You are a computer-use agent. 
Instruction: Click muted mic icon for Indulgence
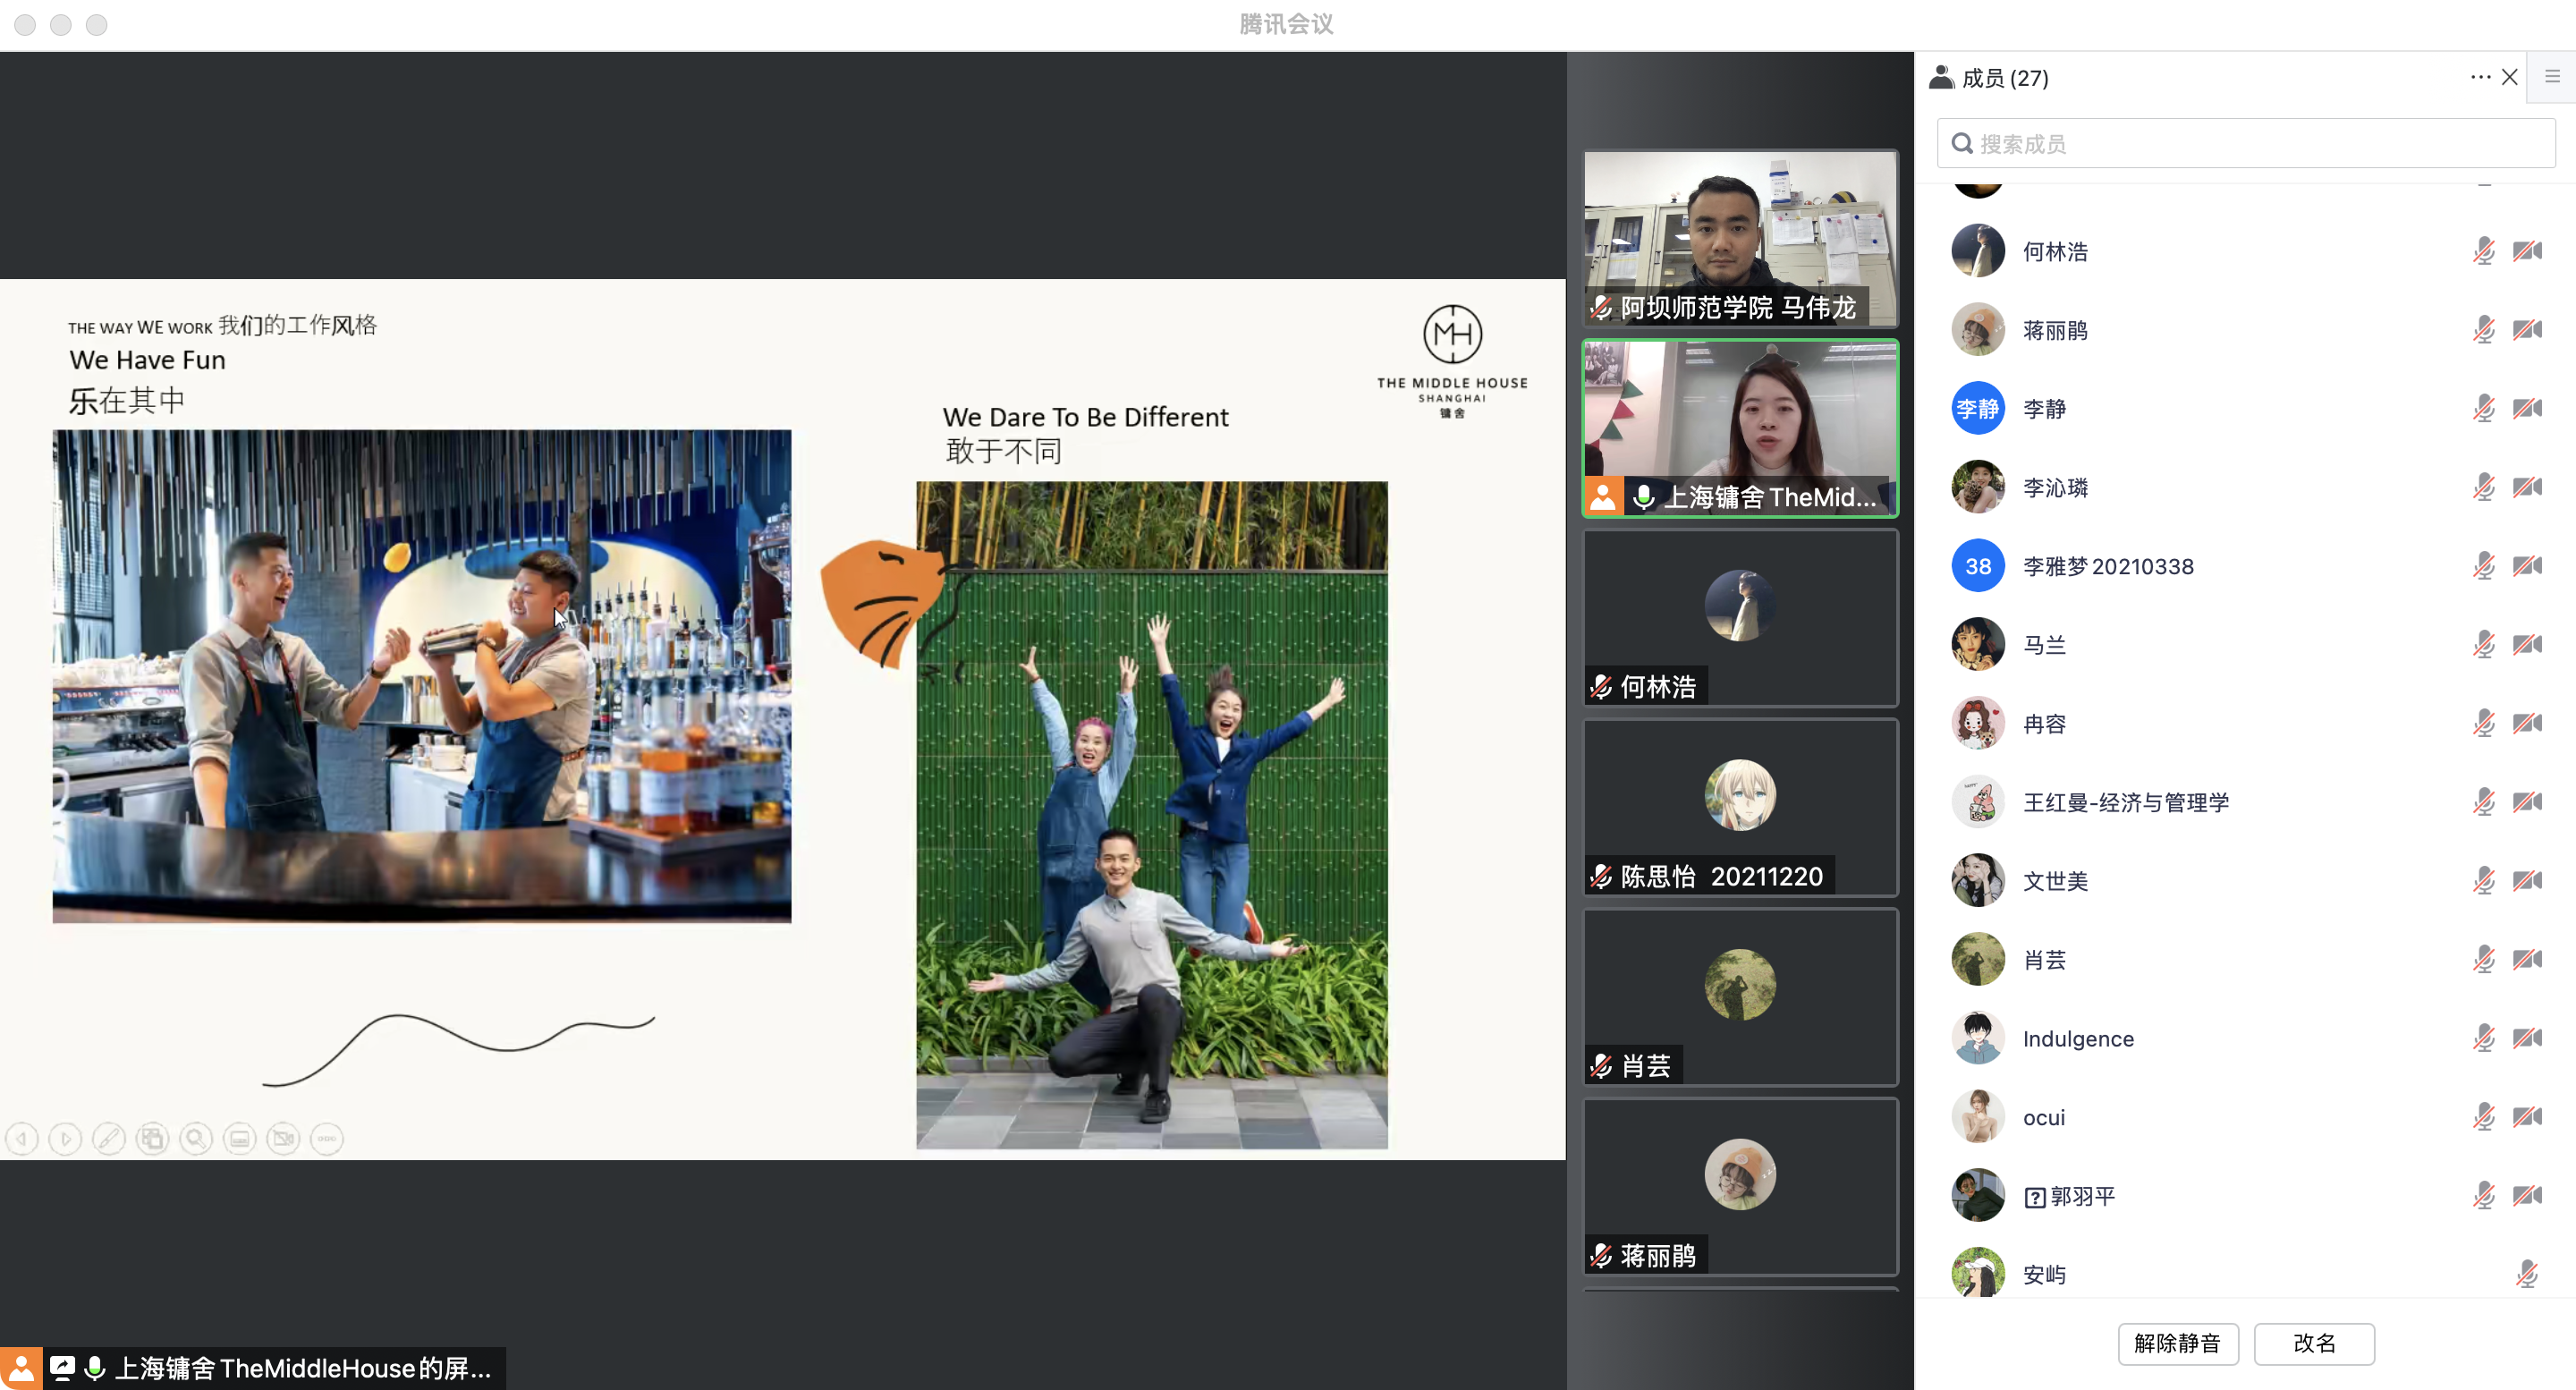(2484, 1038)
